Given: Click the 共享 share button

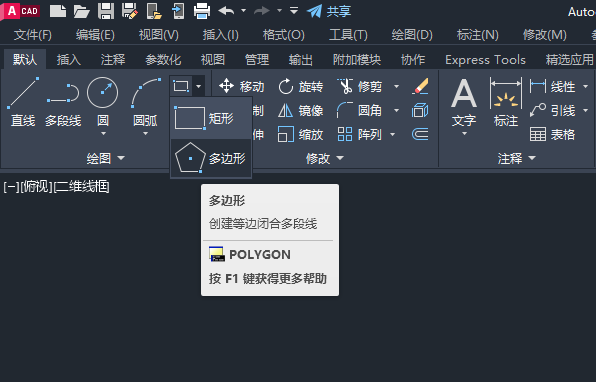Looking at the screenshot, I should click(x=329, y=11).
